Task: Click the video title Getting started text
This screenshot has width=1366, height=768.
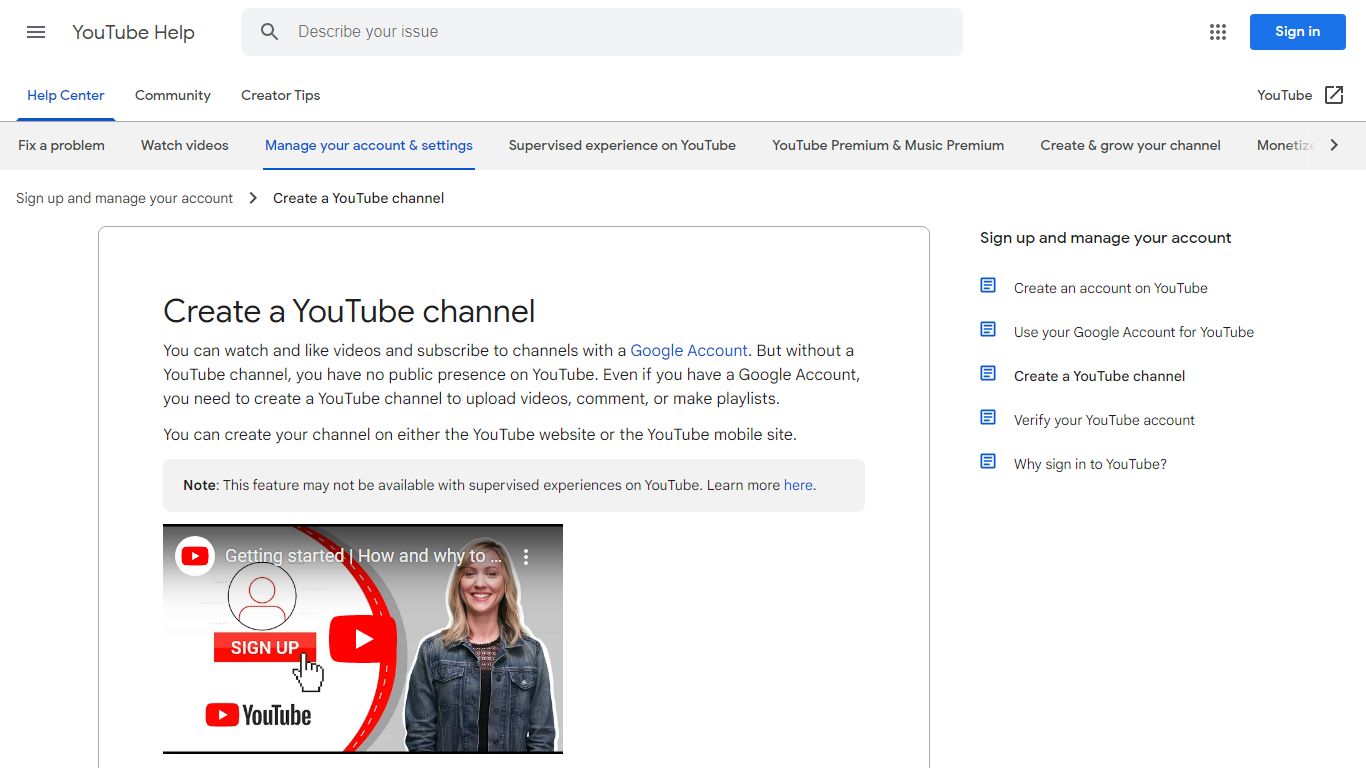Action: coord(364,556)
